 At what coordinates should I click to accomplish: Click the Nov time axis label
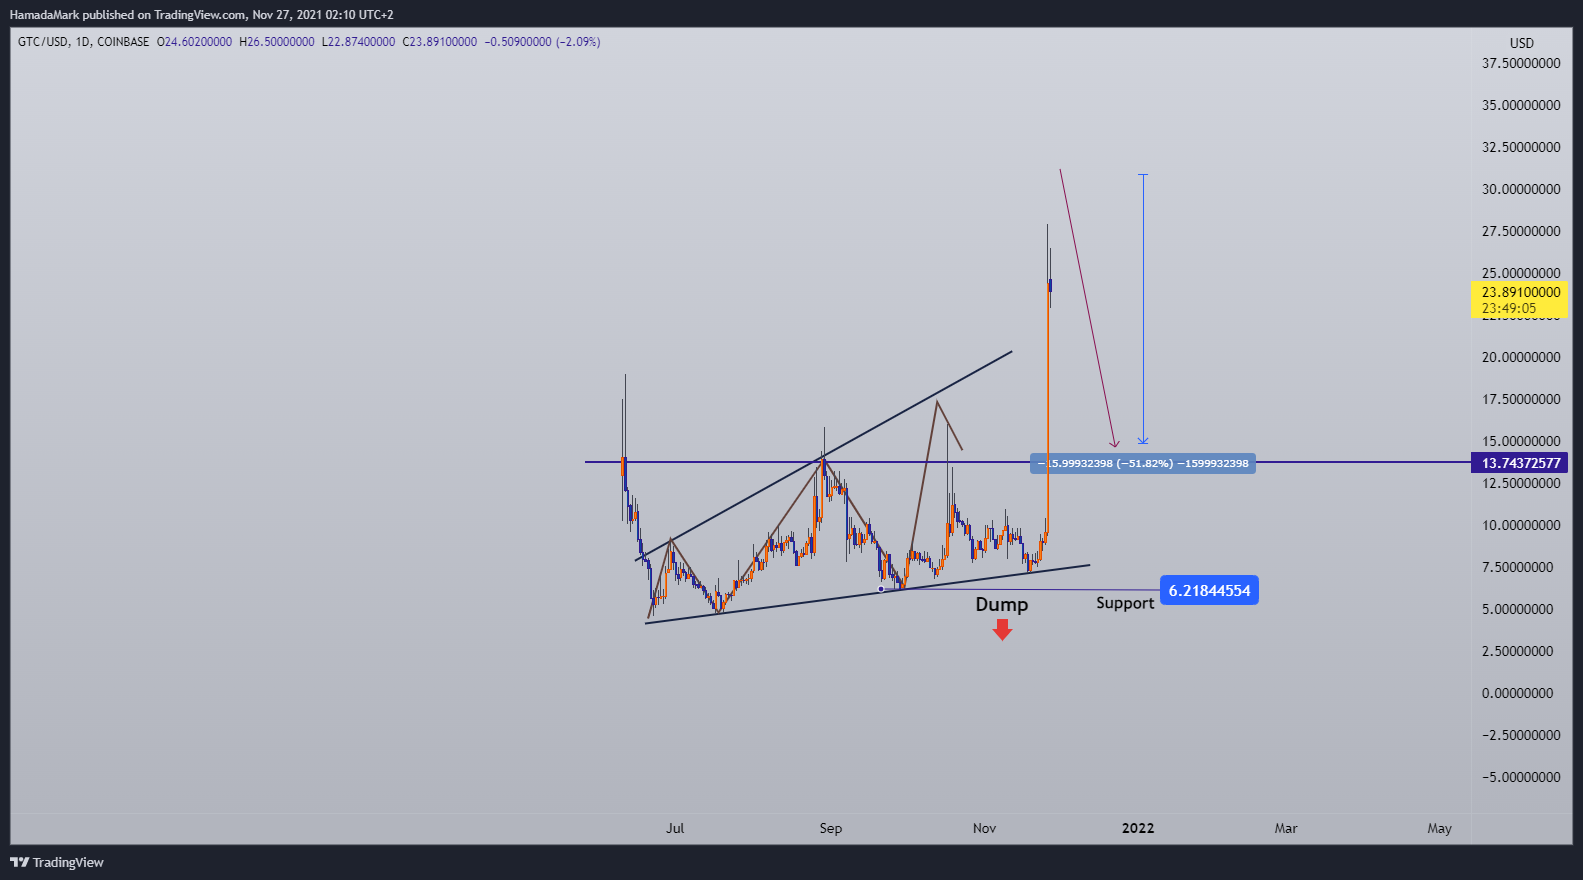pyautogui.click(x=985, y=828)
